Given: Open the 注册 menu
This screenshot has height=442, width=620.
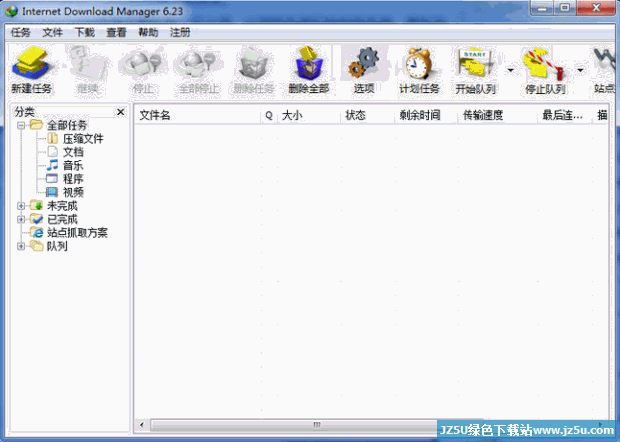Looking at the screenshot, I should click(180, 32).
